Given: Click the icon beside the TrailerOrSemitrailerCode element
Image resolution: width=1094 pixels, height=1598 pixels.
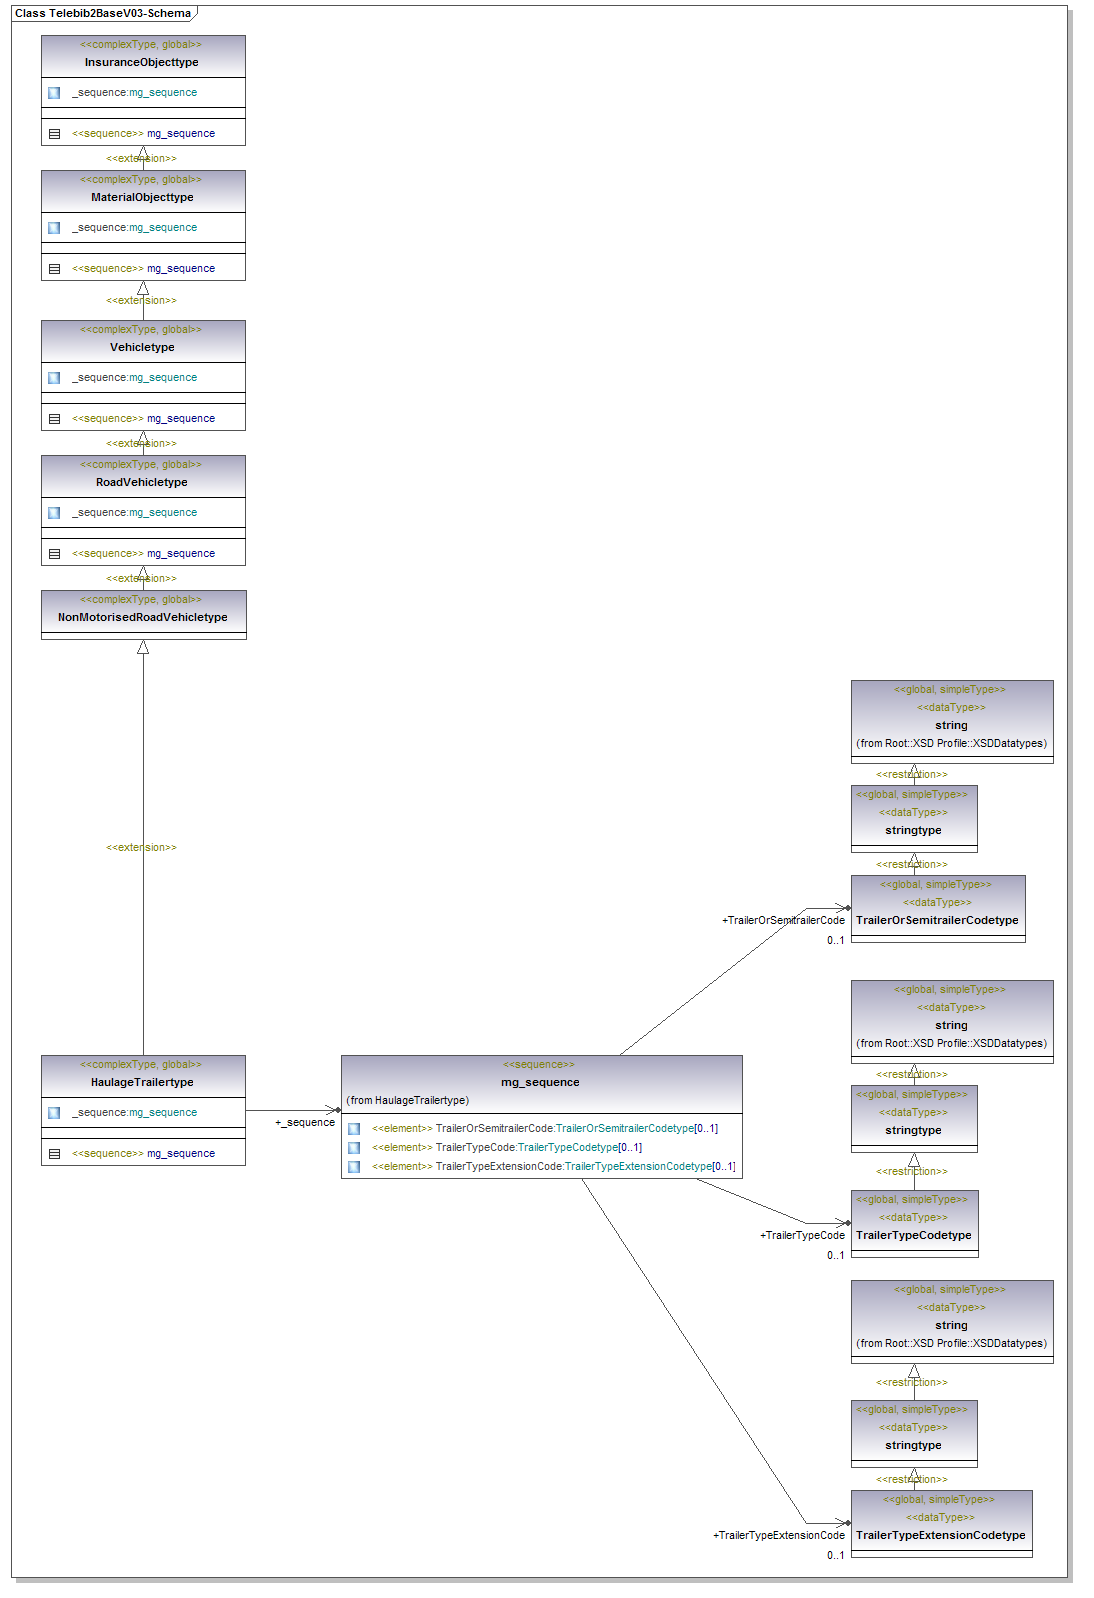Looking at the screenshot, I should 354,1129.
